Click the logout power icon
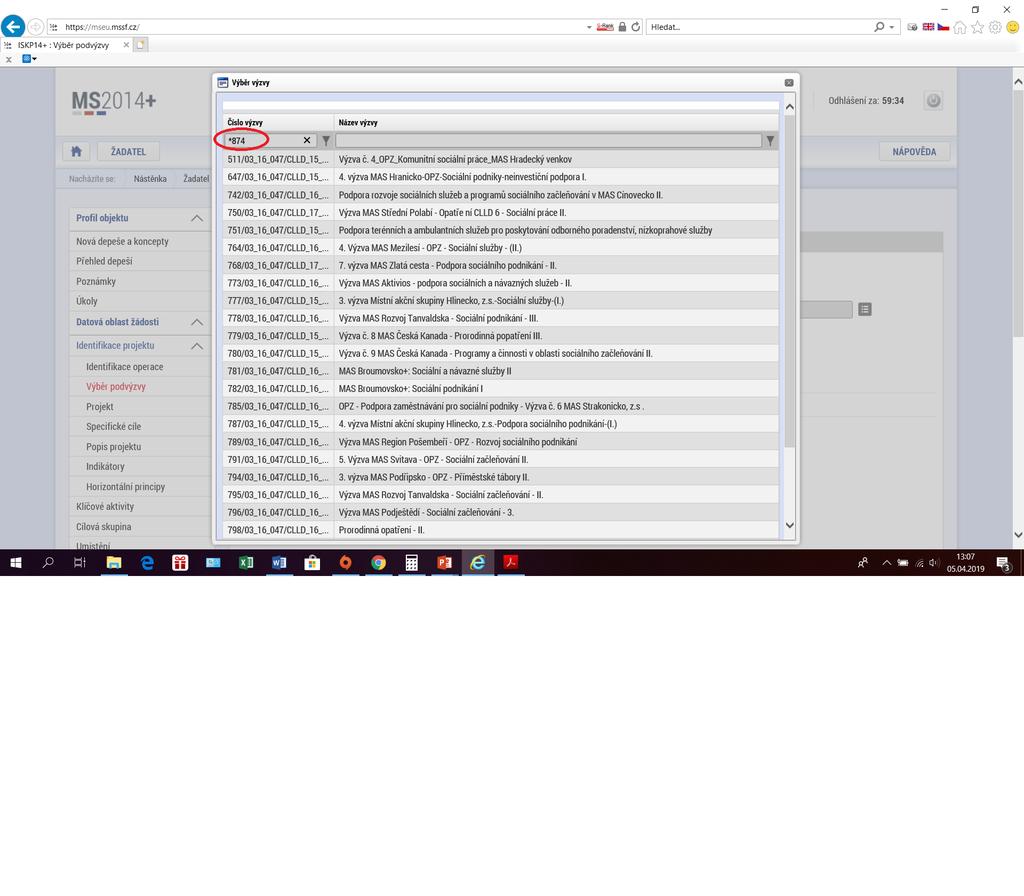This screenshot has height=896, width=1024. [x=933, y=101]
